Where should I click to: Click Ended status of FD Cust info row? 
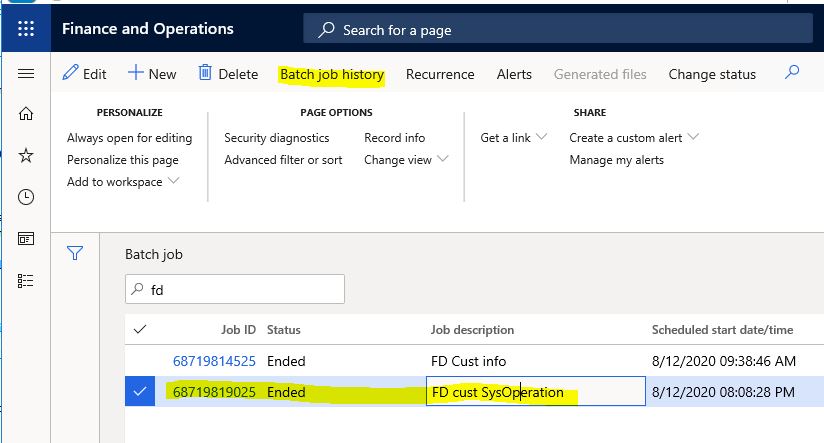pyautogui.click(x=286, y=361)
